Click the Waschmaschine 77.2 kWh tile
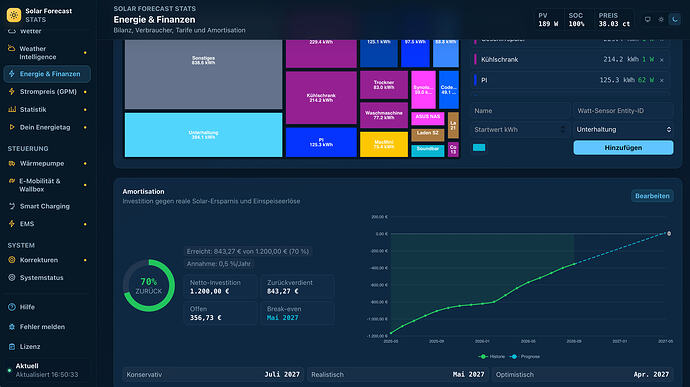Viewport: 690px width, 387px height. pyautogui.click(x=384, y=115)
